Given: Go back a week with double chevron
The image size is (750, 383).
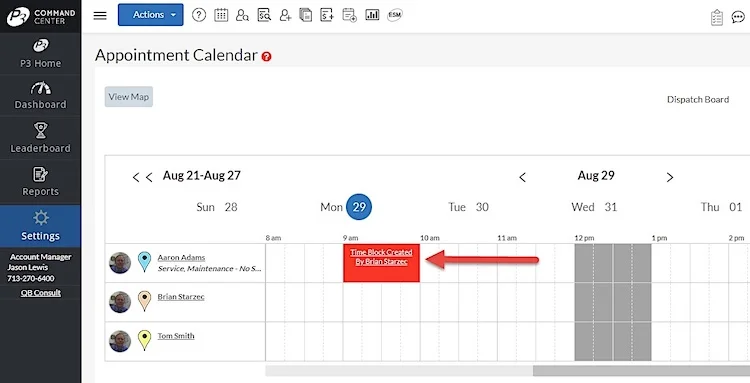Looking at the screenshot, I should (142, 177).
